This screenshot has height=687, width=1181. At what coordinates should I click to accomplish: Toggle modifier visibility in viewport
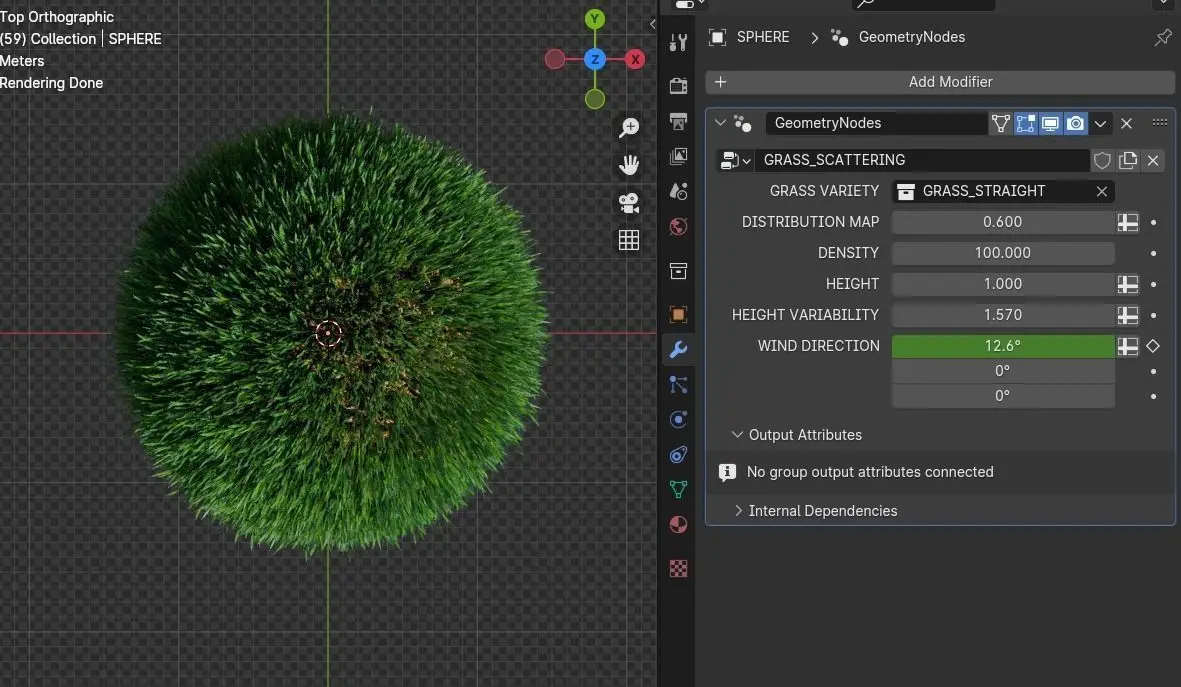1050,124
